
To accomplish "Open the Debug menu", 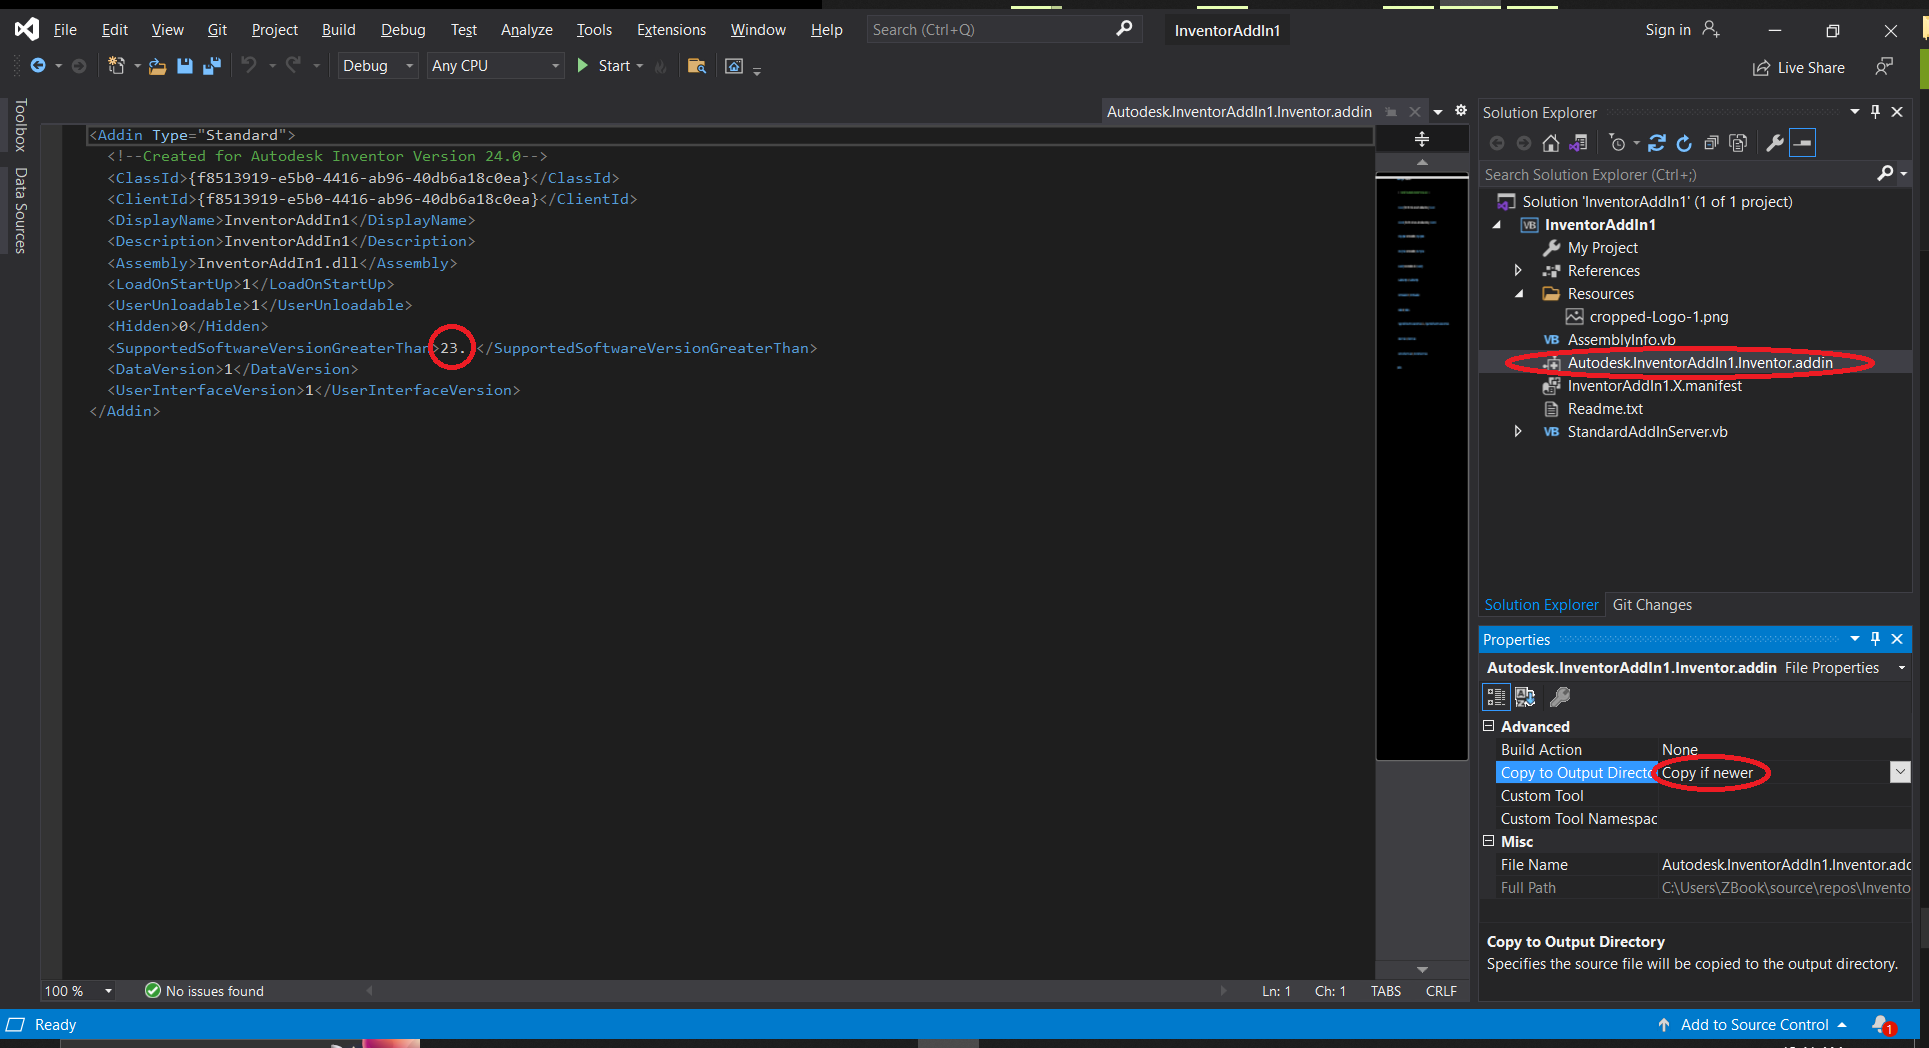I will pos(403,29).
